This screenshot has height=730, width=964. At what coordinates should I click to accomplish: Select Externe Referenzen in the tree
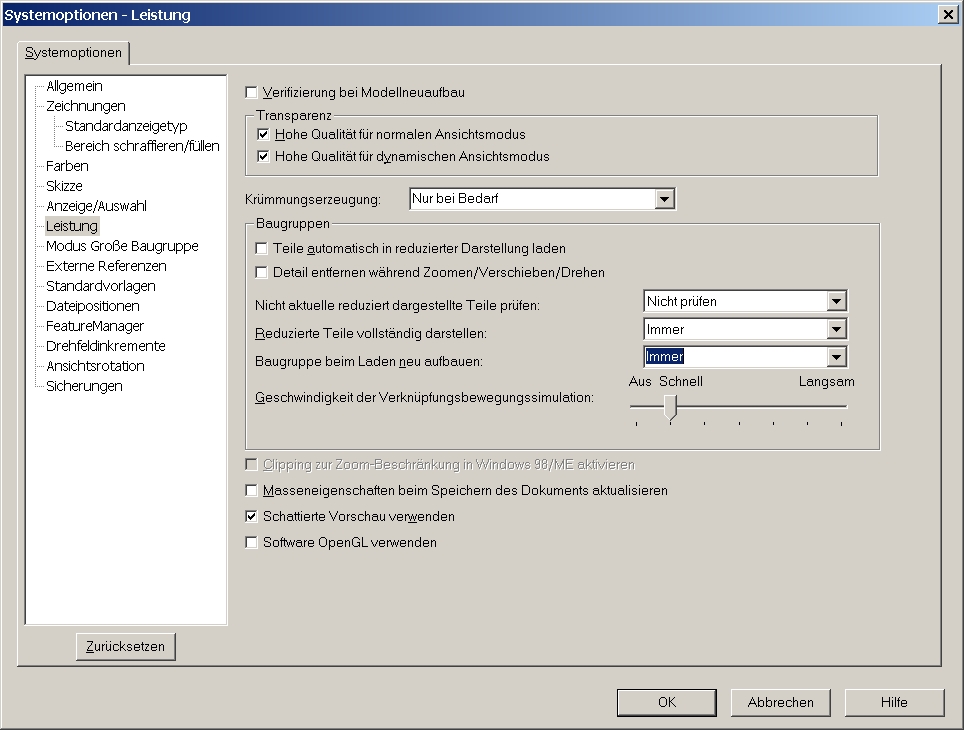pos(106,266)
